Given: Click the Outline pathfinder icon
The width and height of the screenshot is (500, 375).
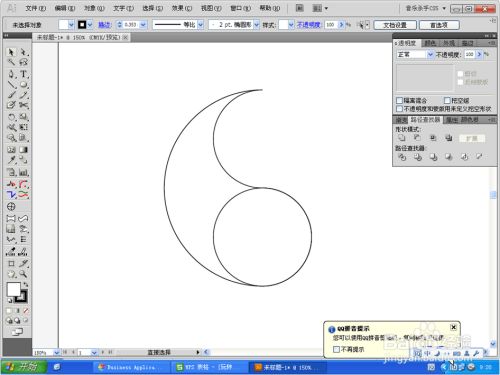Looking at the screenshot, I should pos(464,157).
